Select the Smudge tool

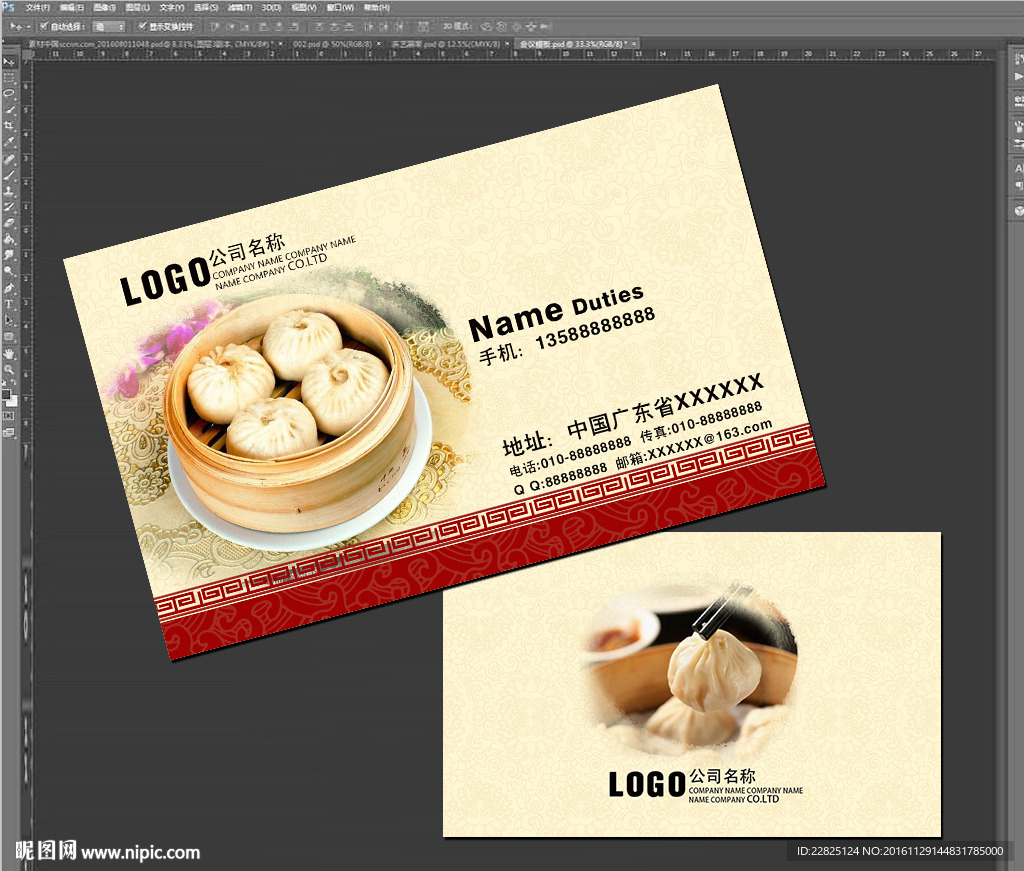click(8, 255)
